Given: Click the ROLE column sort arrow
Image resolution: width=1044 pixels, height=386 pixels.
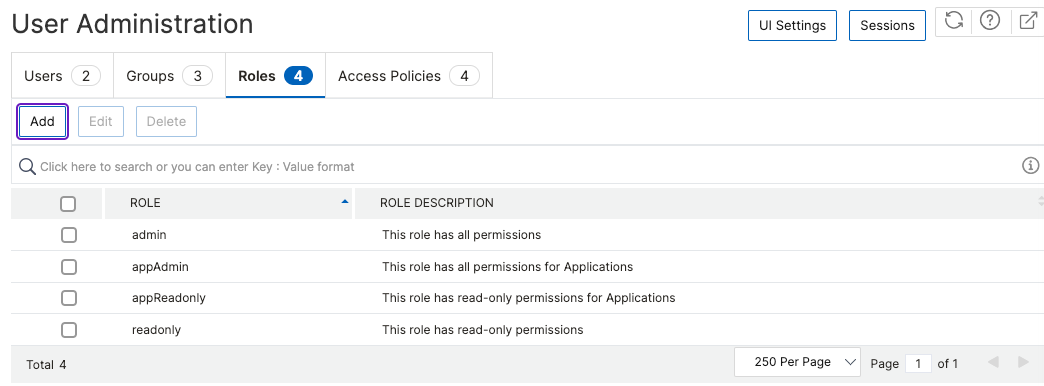Looking at the screenshot, I should (x=345, y=201).
